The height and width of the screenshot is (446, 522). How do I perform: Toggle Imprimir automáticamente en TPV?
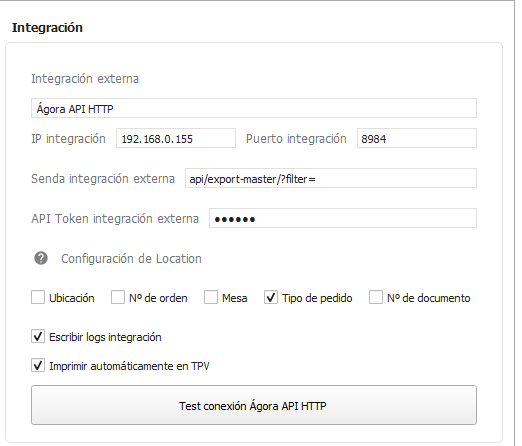tap(38, 365)
